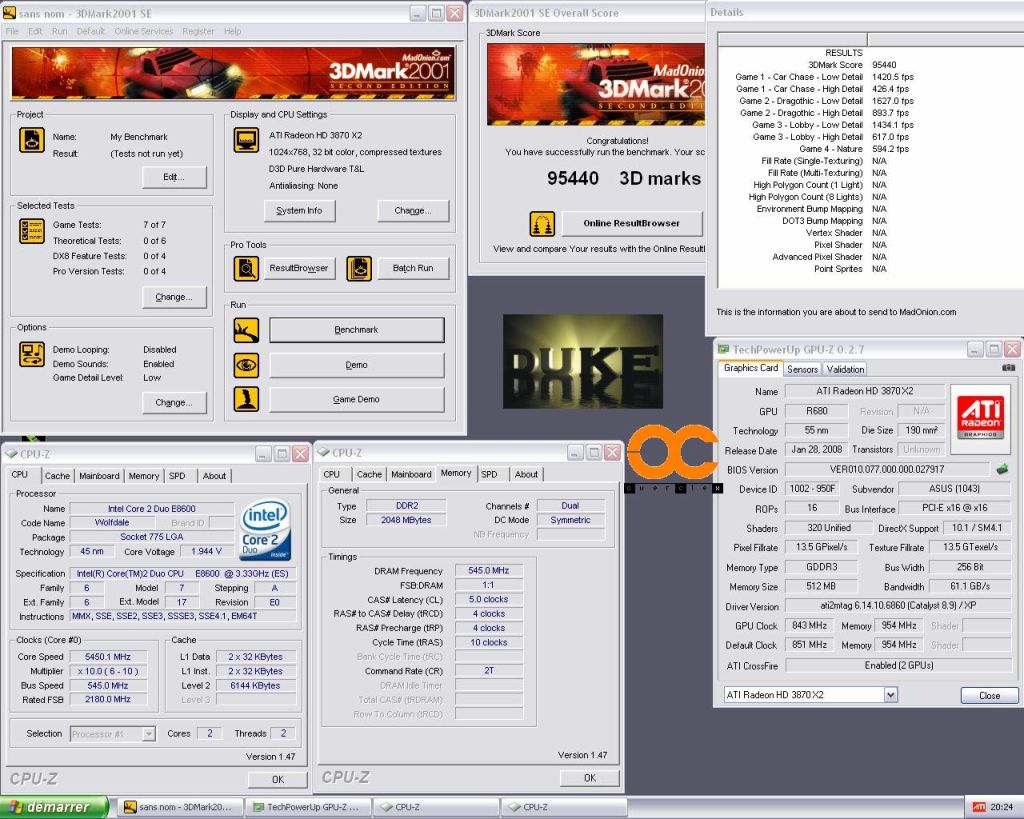Click the Batch Run document icon
Screen dimensions: 1024x819
pyautogui.click(x=359, y=268)
